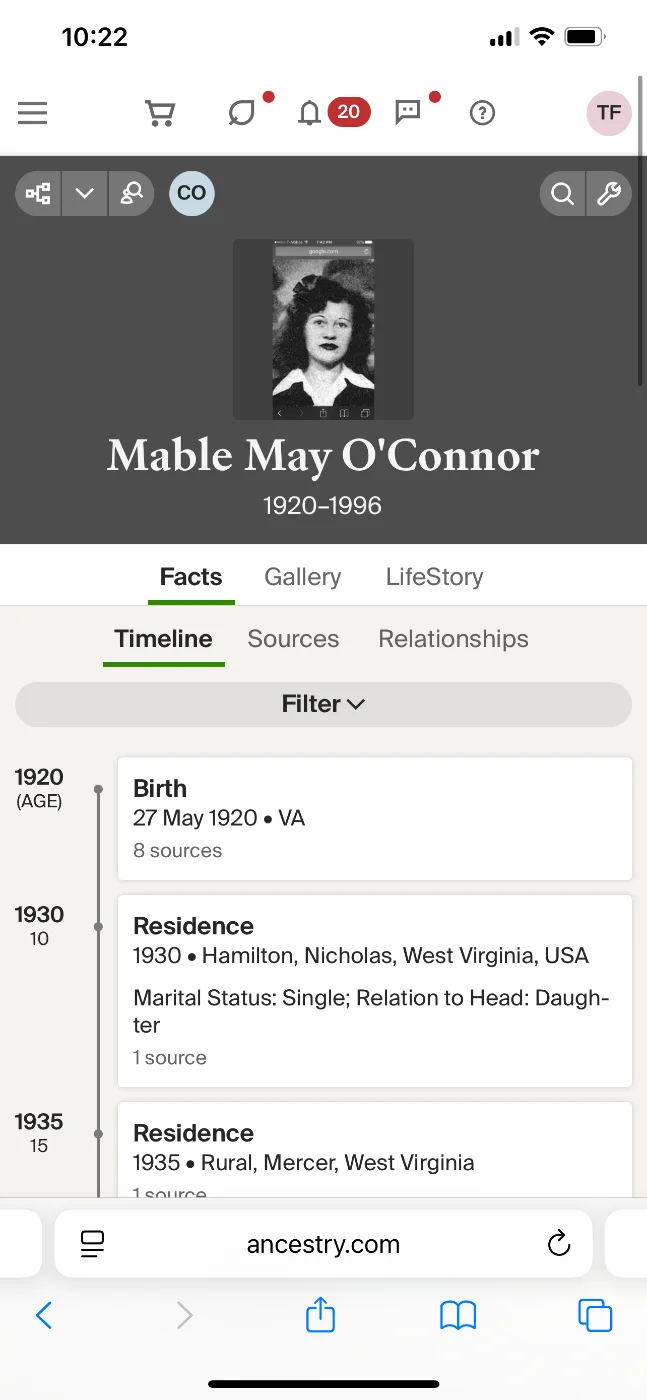Open the Birth fact card
Viewport: 647px width, 1400px height.
click(x=375, y=818)
